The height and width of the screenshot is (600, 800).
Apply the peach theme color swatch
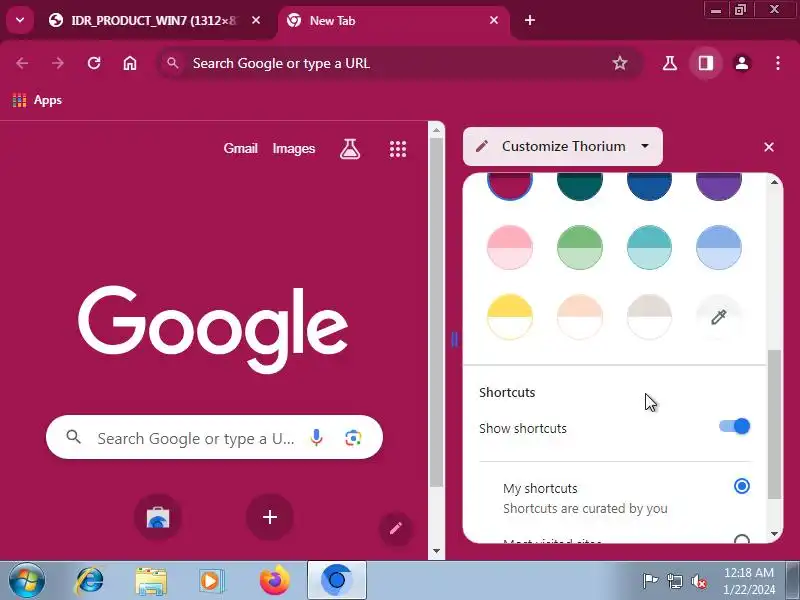pos(580,317)
